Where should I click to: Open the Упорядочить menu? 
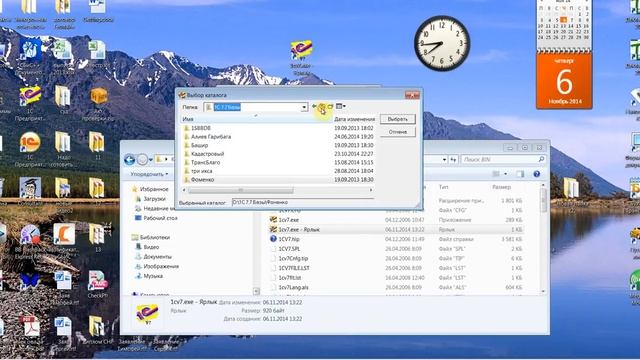click(x=149, y=174)
